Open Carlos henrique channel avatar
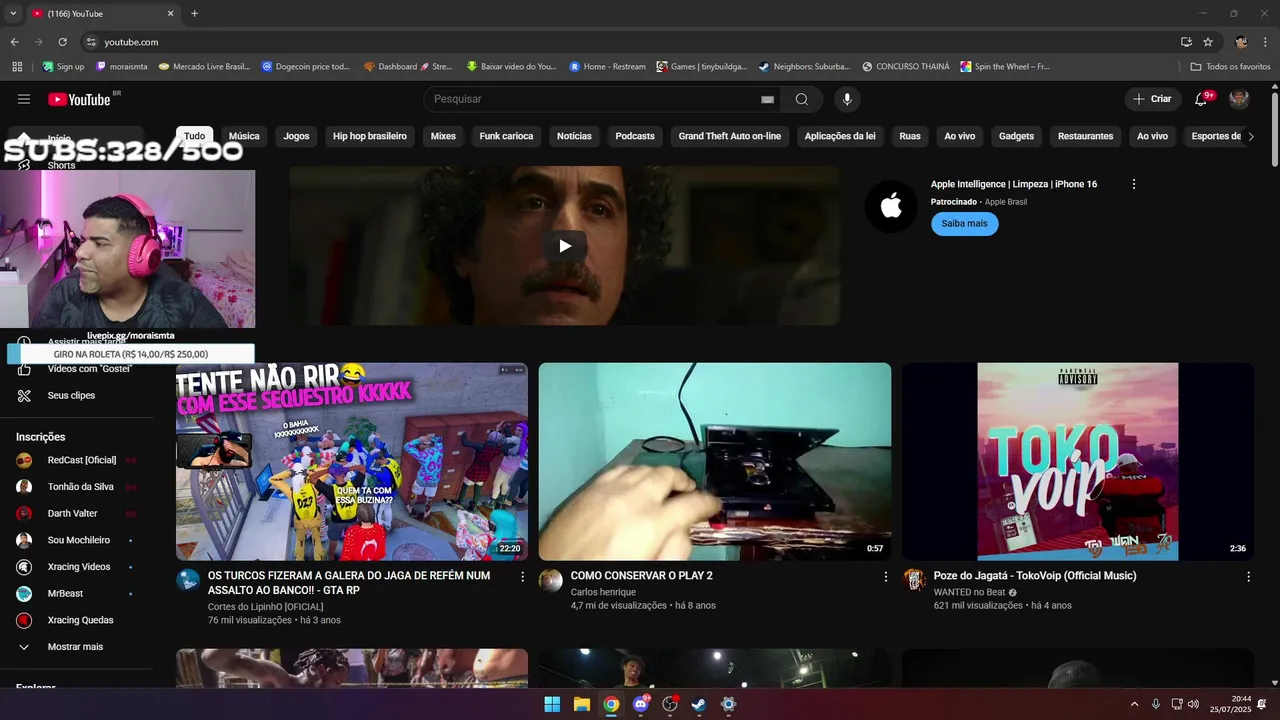 click(551, 581)
